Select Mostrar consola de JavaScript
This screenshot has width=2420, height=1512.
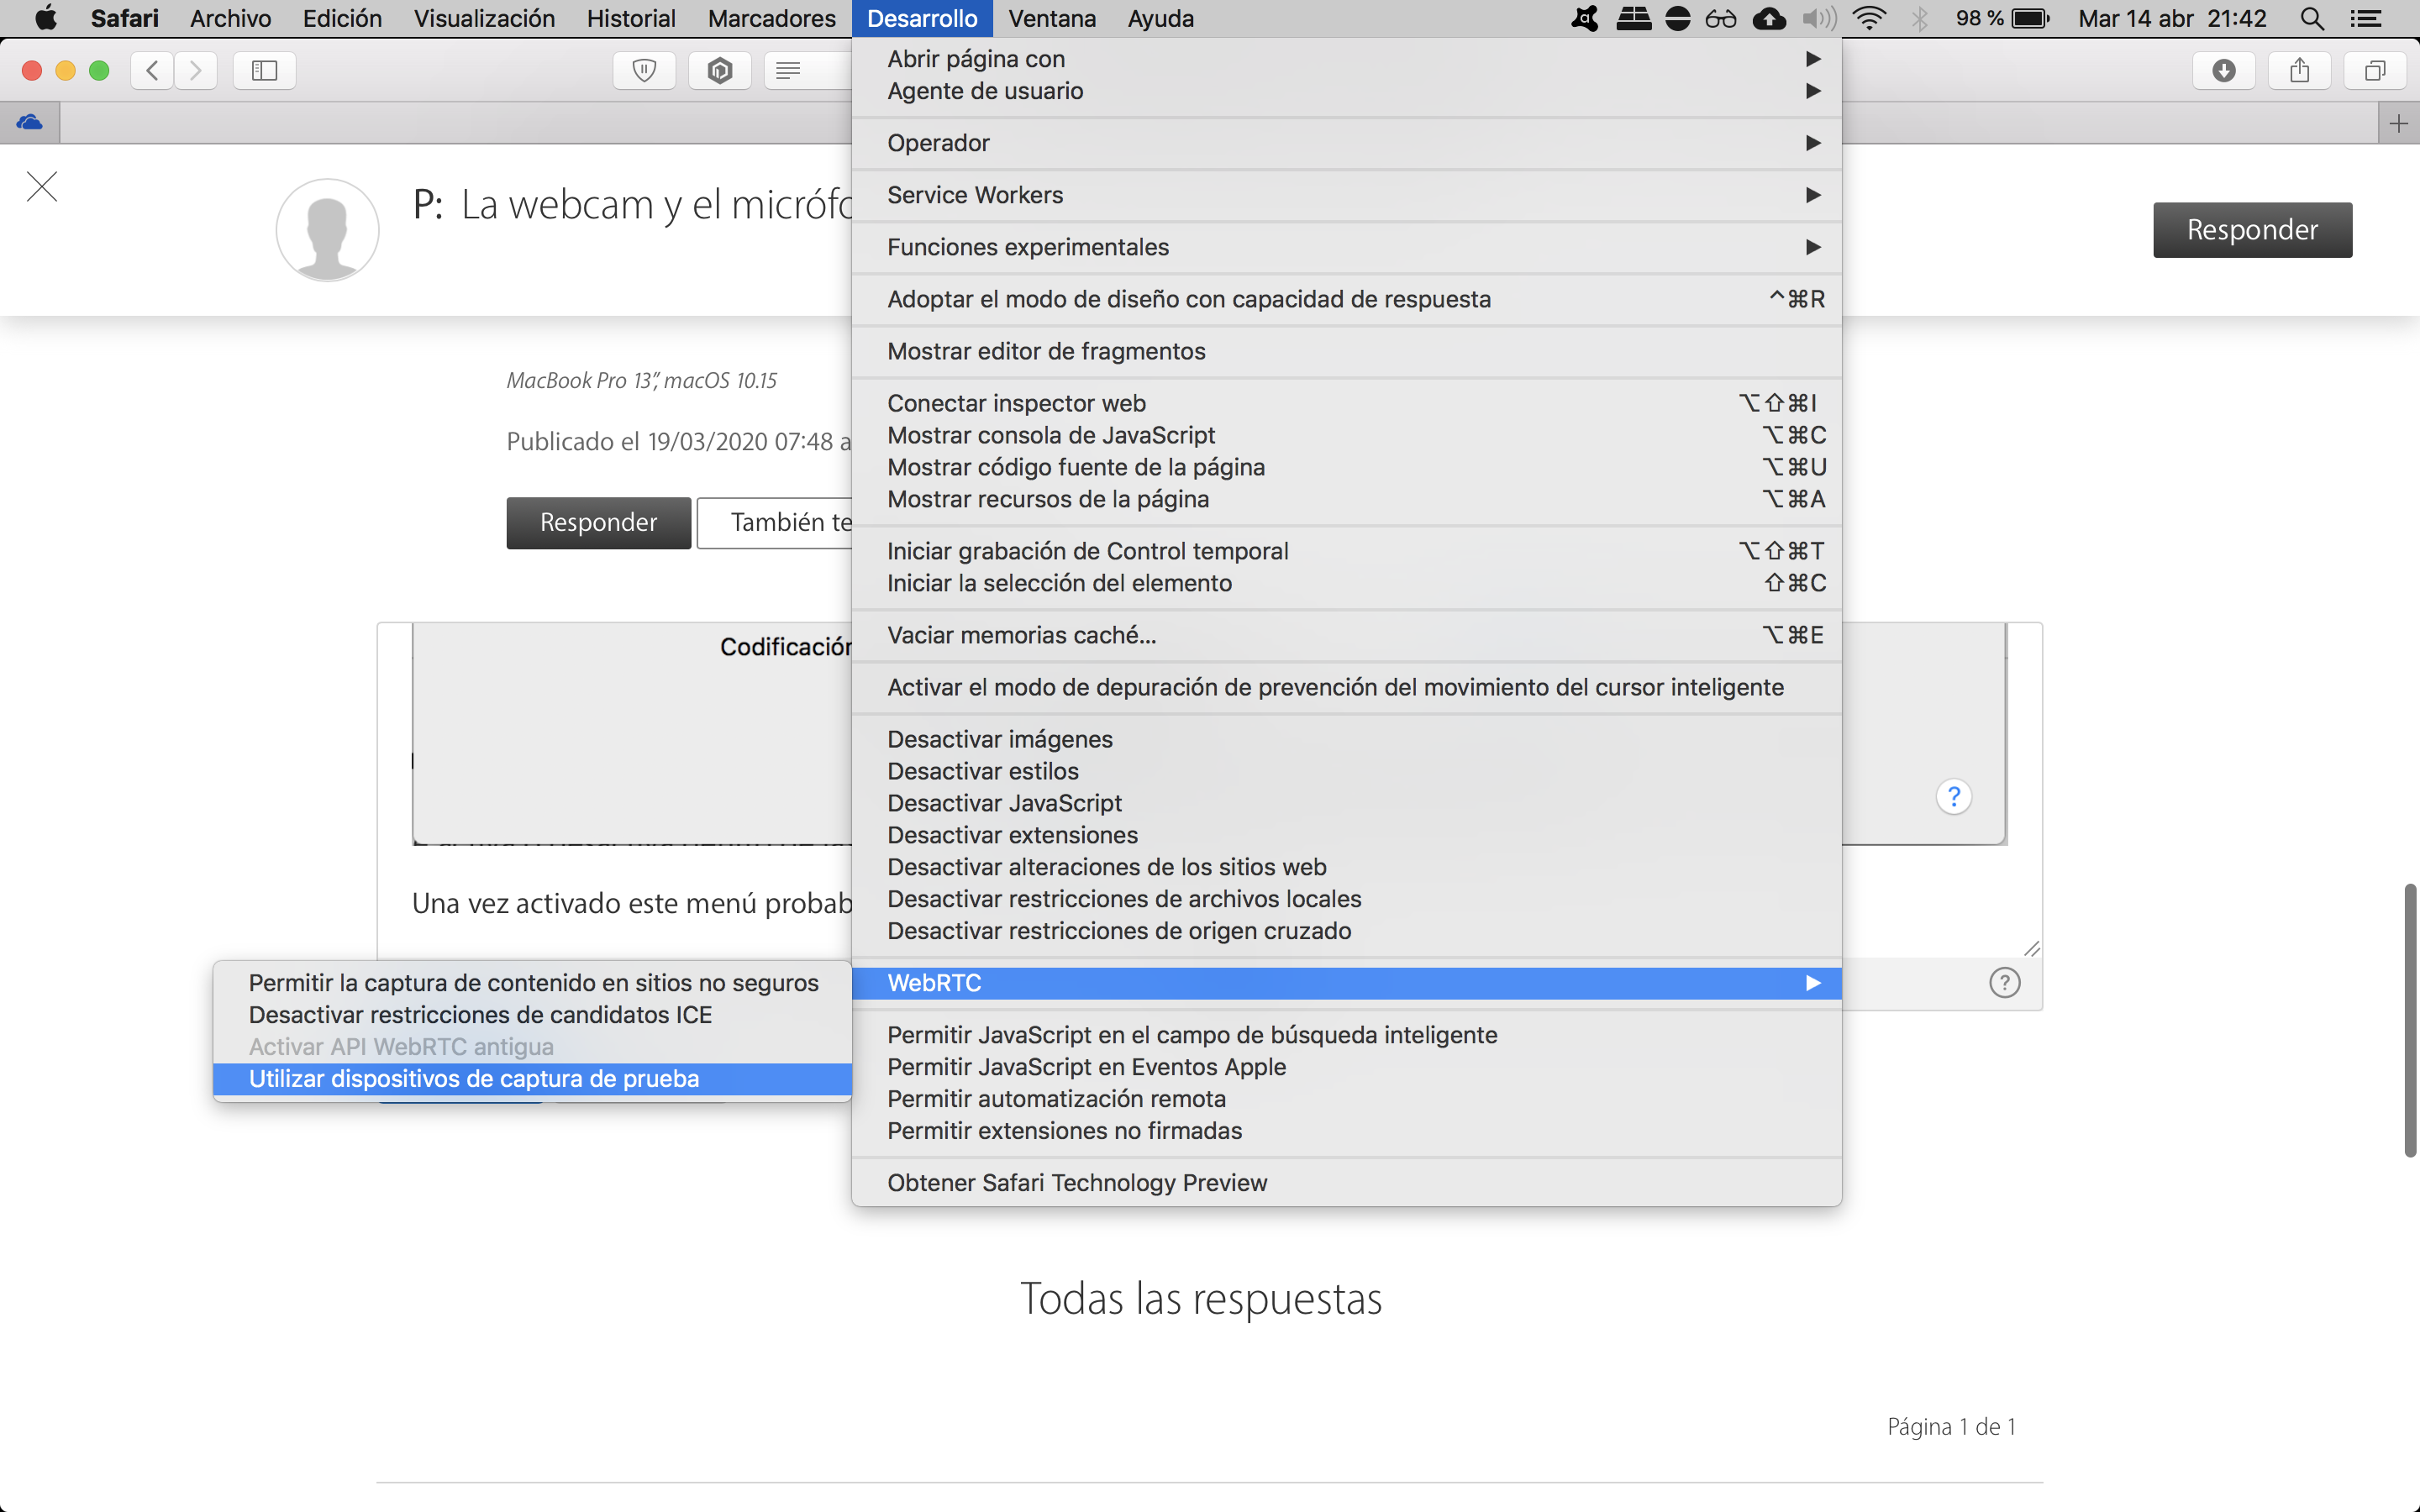1051,435
